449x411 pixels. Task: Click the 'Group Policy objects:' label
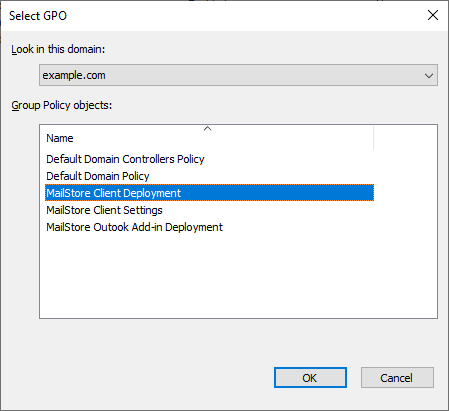[x=62, y=105]
